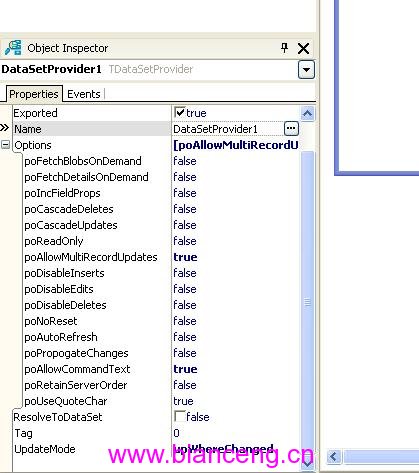Select poCascadeUpdates property

(71, 225)
